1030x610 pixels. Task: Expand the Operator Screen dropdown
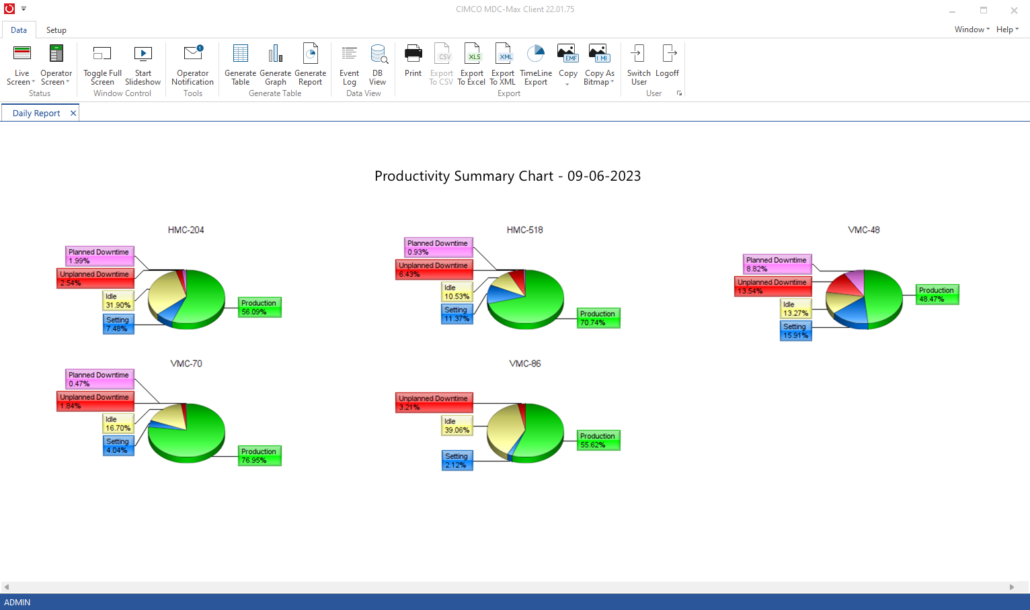click(56, 82)
